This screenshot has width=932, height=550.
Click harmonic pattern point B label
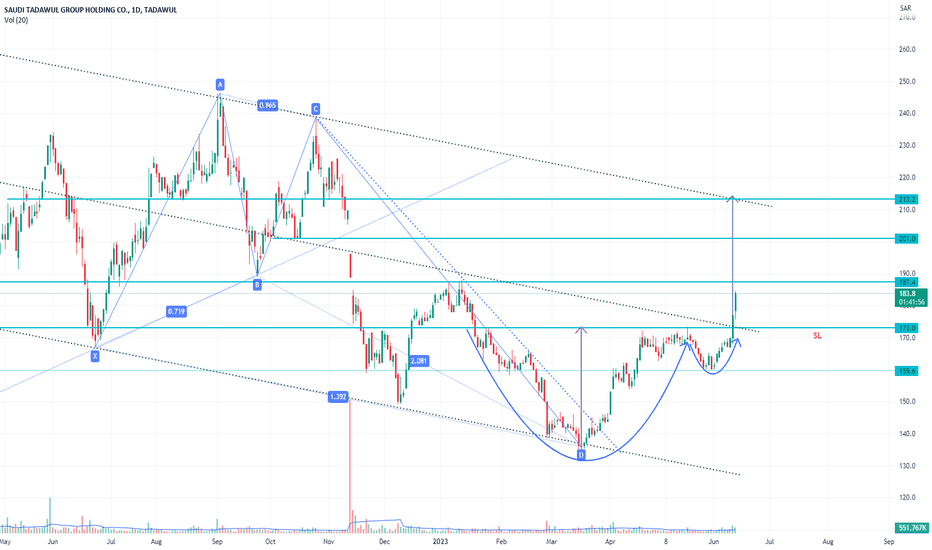click(257, 285)
